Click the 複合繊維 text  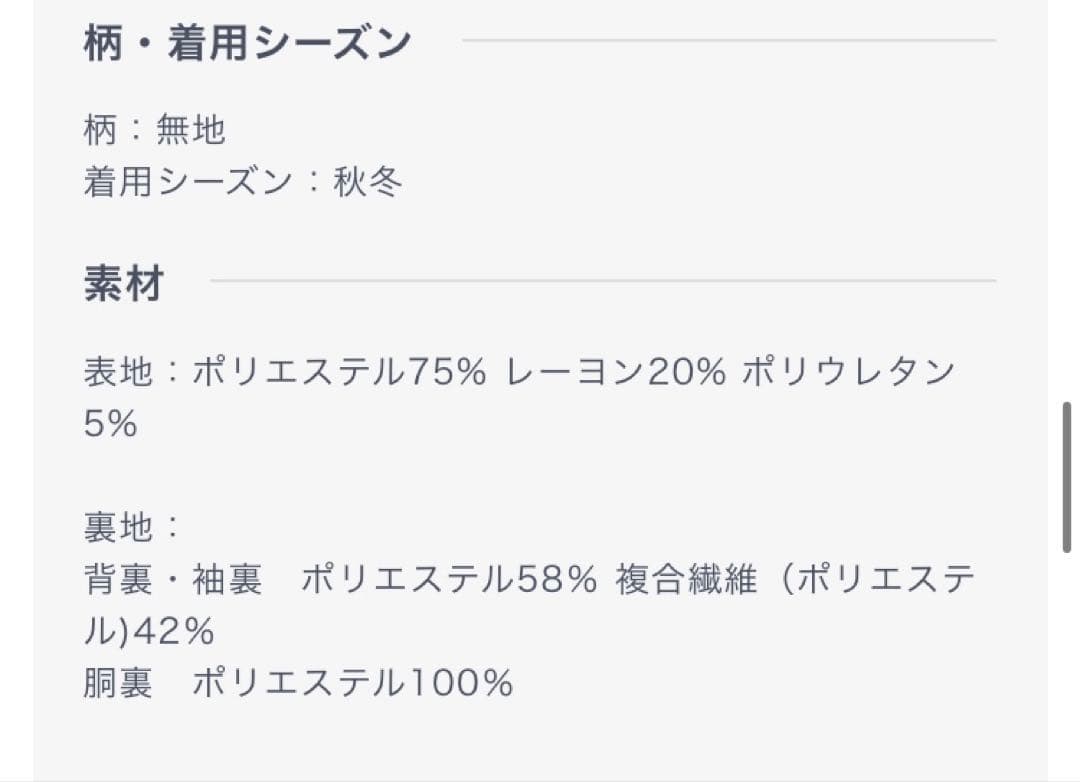point(686,580)
